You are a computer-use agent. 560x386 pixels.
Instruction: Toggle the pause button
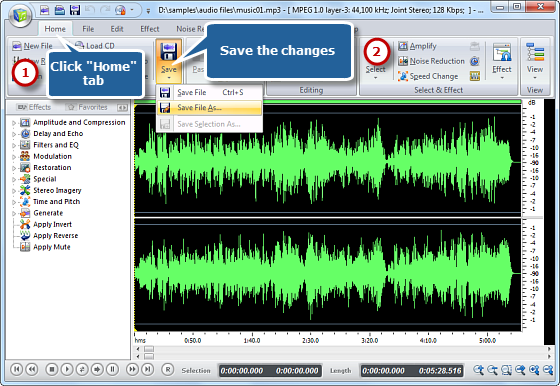coord(112,369)
